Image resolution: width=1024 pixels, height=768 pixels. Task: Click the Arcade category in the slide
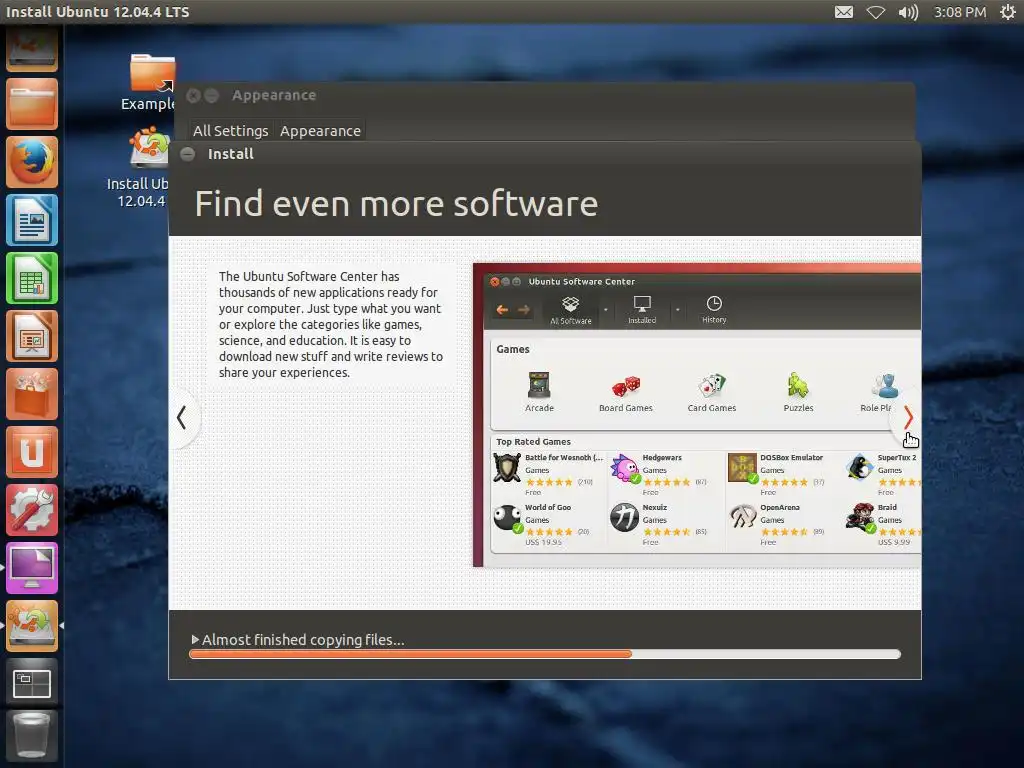(539, 391)
